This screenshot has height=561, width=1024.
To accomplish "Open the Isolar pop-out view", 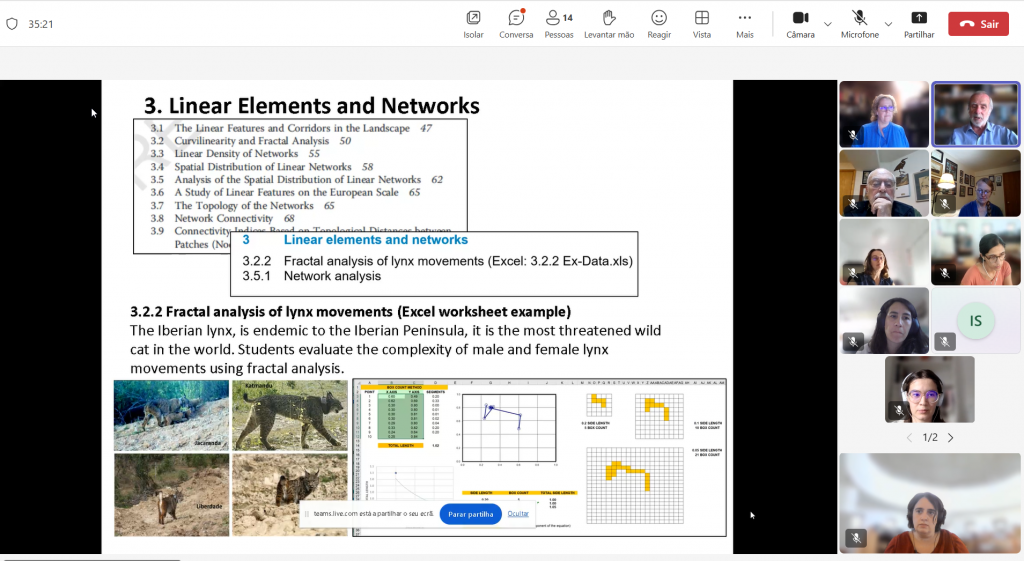I will pos(473,23).
